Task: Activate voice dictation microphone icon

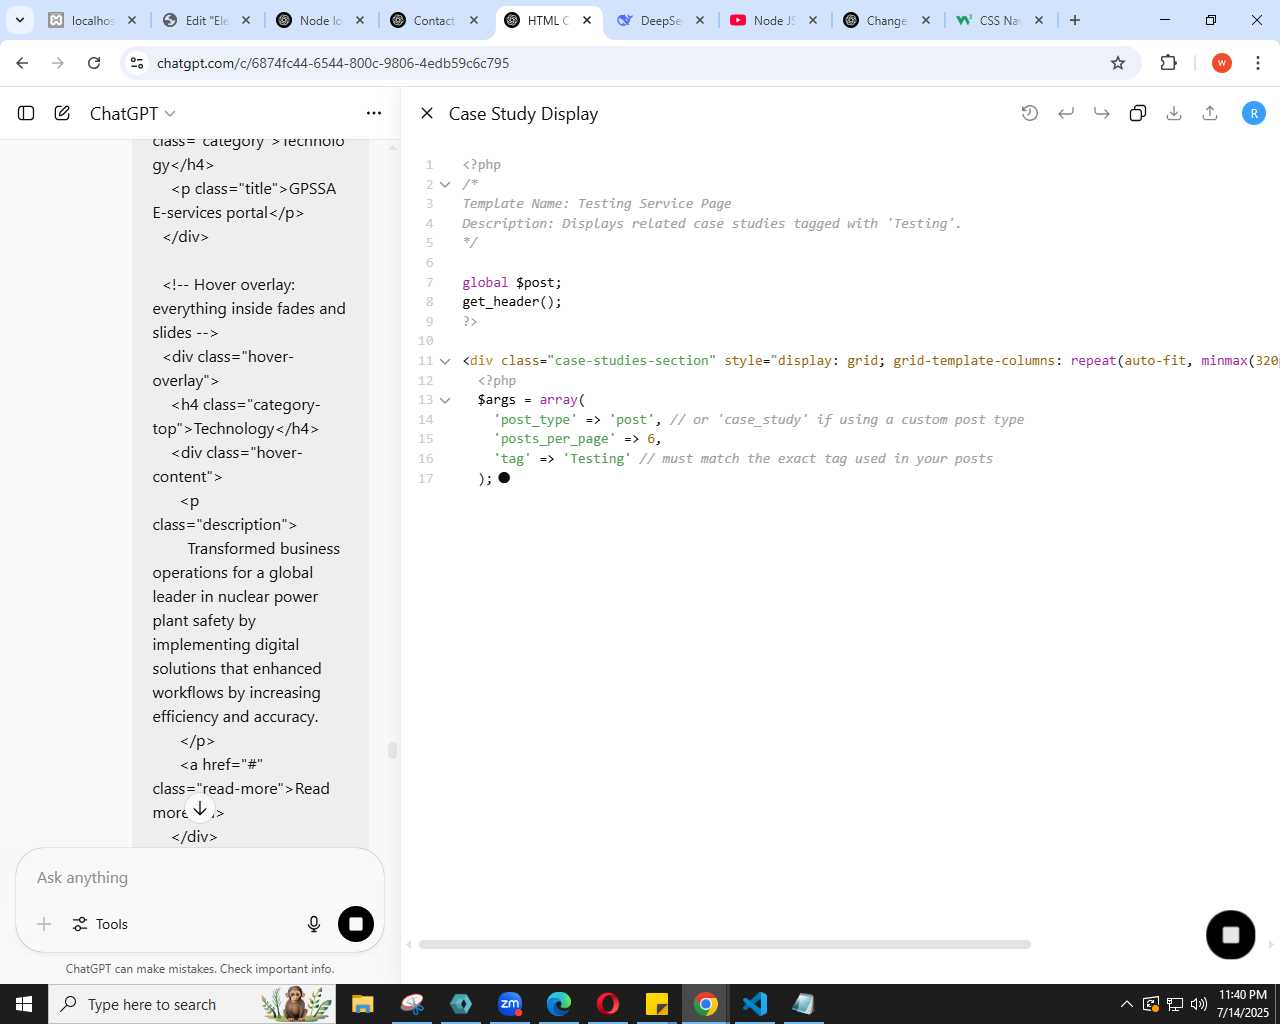Action: [x=314, y=924]
